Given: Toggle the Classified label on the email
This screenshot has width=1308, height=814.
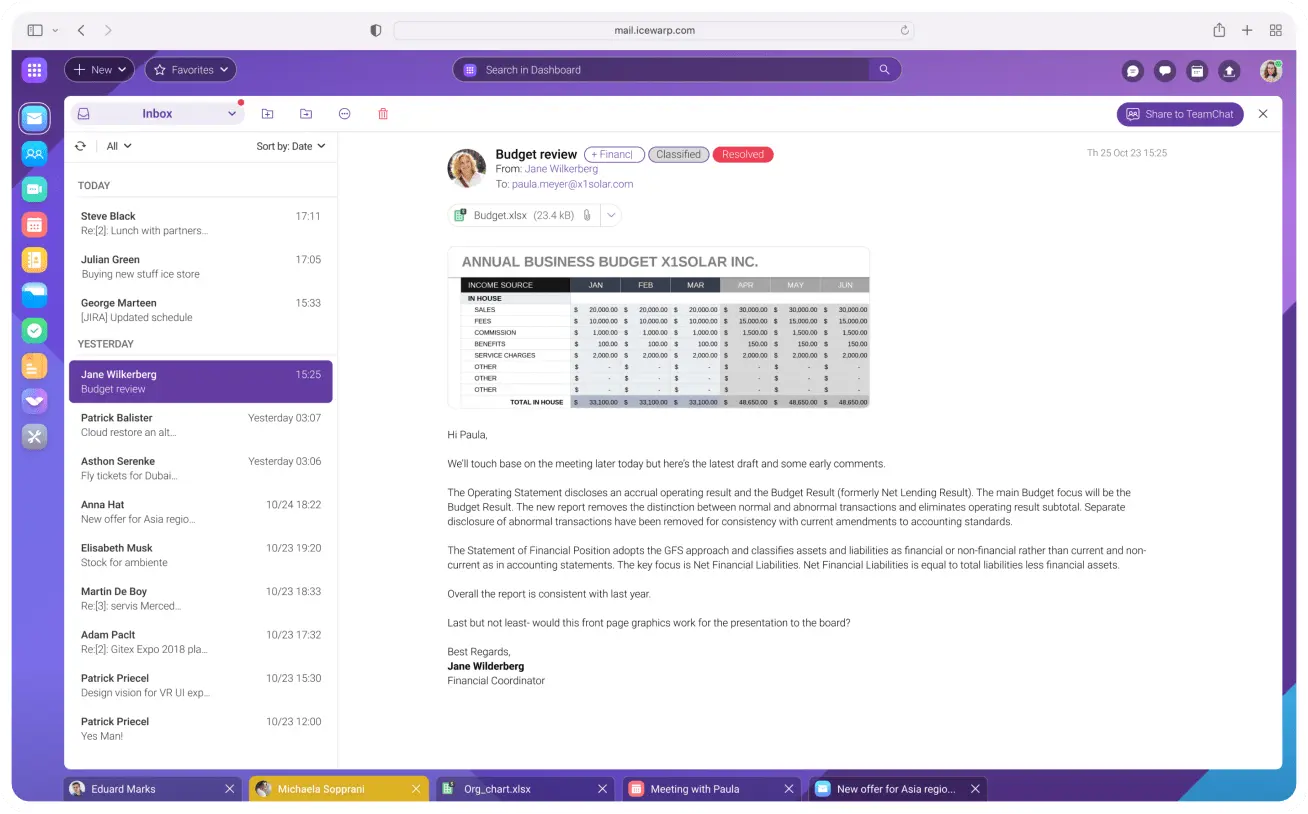Looking at the screenshot, I should click(678, 154).
